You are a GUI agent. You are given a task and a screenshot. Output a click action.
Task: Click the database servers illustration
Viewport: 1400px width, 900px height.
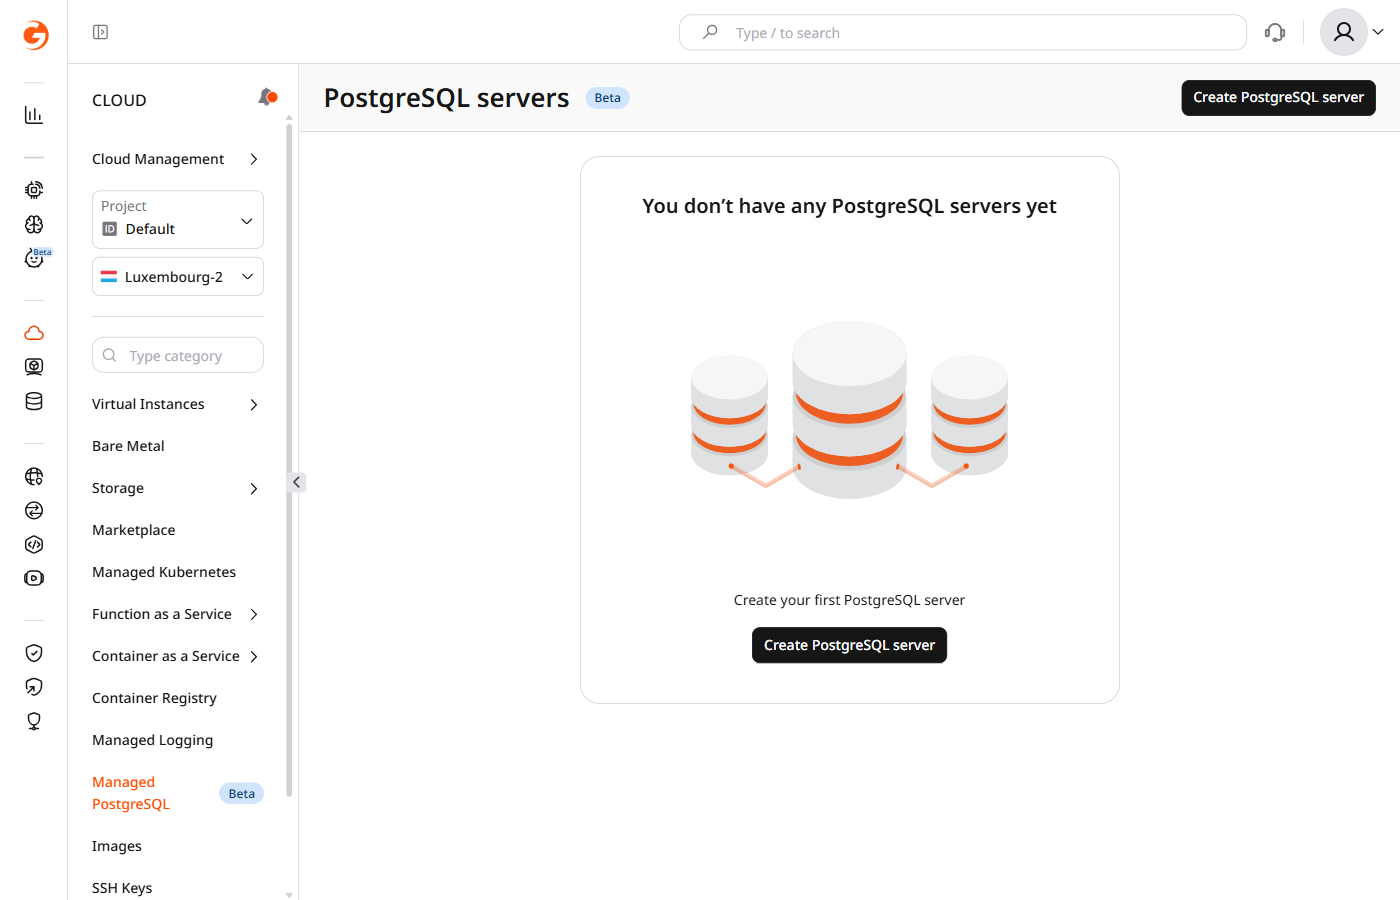click(849, 410)
